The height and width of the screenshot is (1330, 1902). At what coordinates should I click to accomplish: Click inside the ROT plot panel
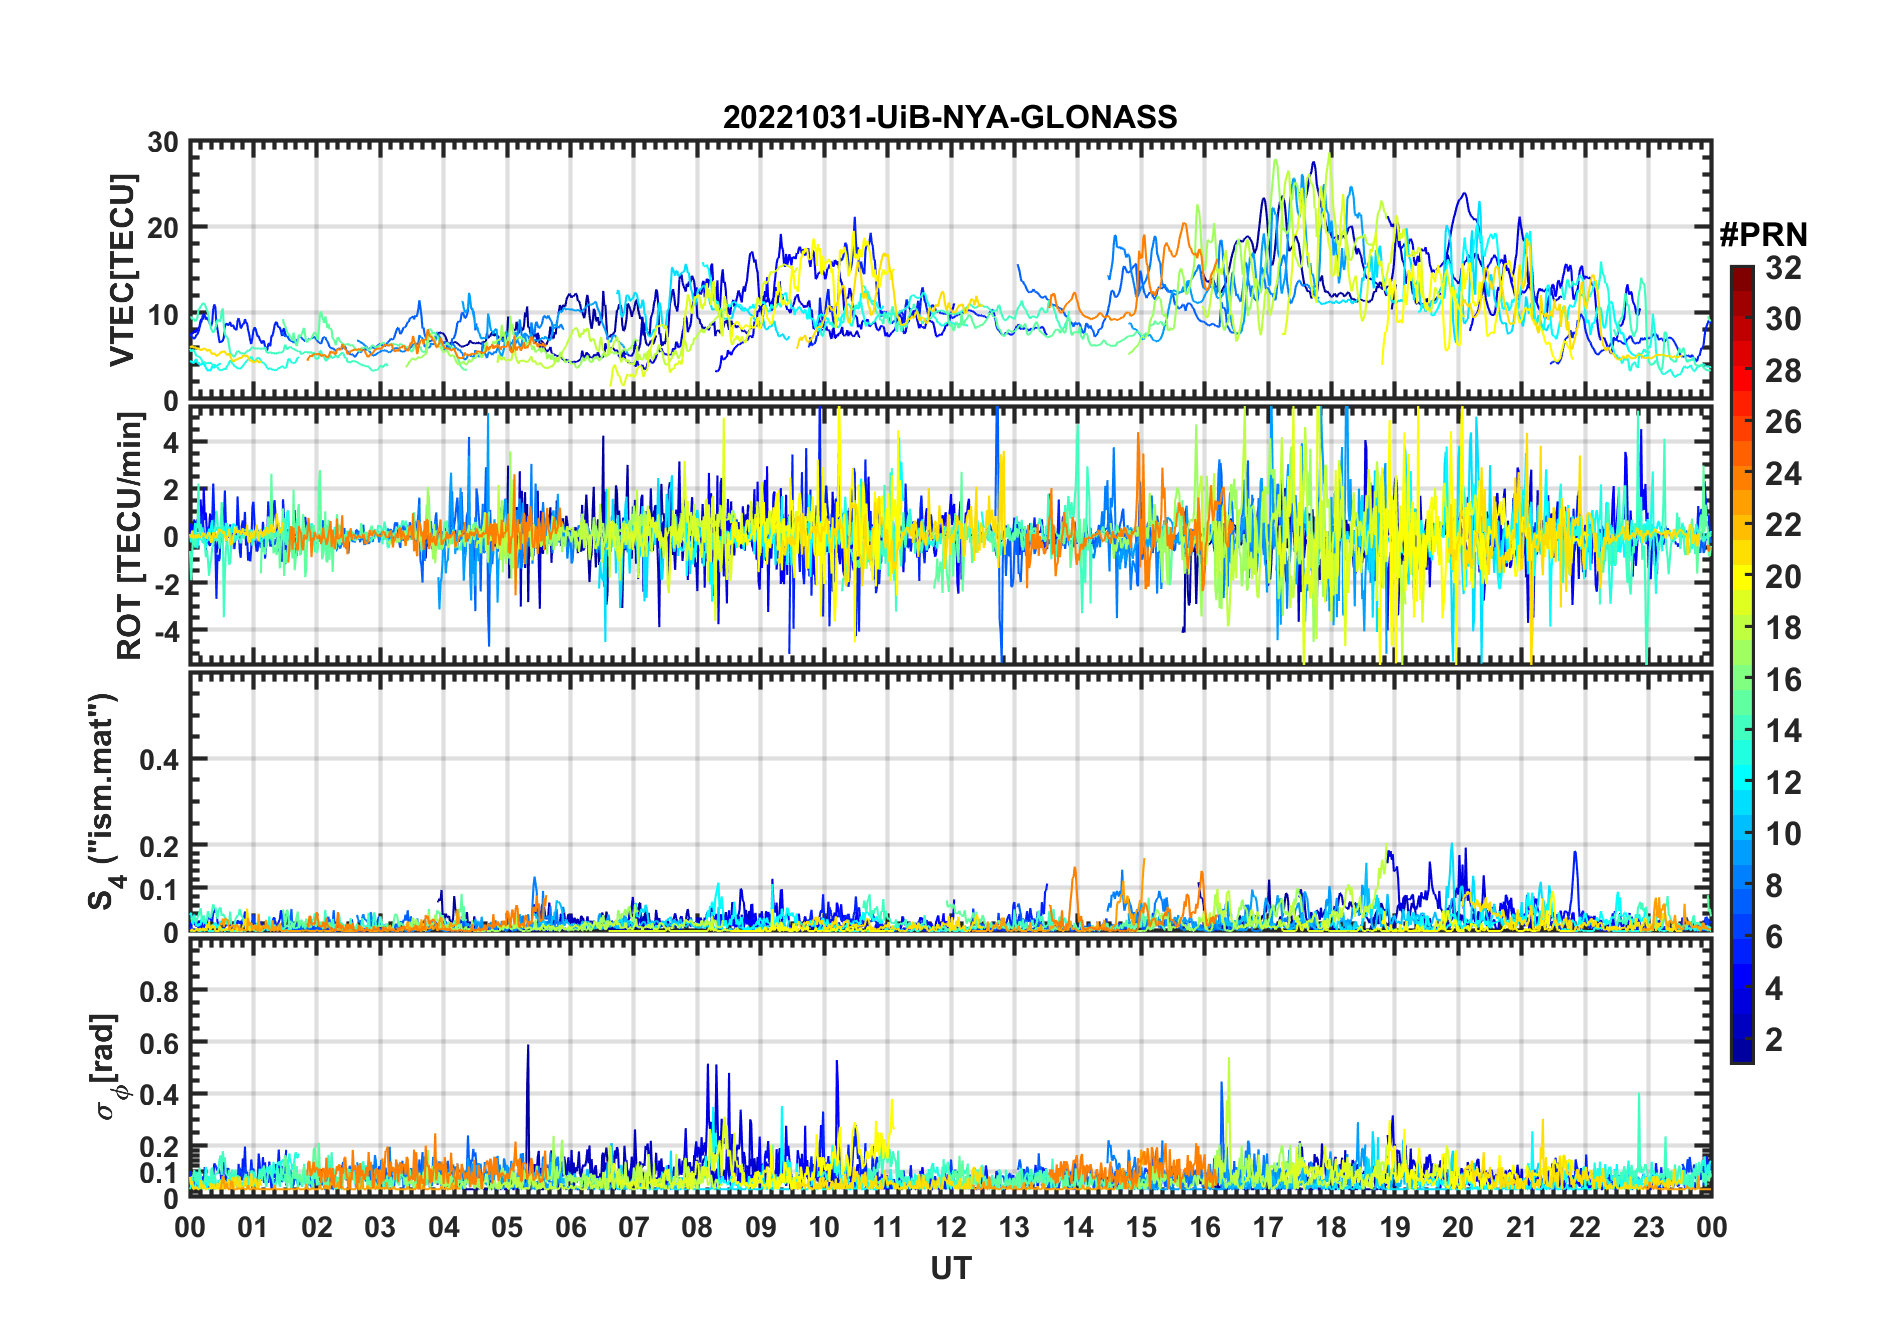click(x=951, y=535)
